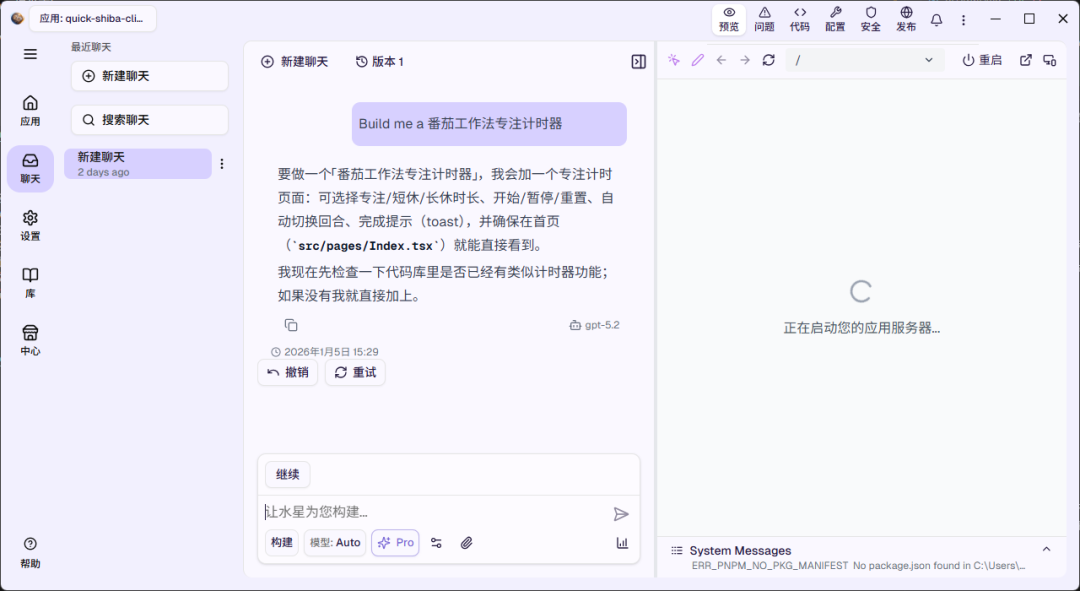Image resolution: width=1080 pixels, height=591 pixels.
Task: Toggle Pro mode in the chat input
Action: (395, 542)
